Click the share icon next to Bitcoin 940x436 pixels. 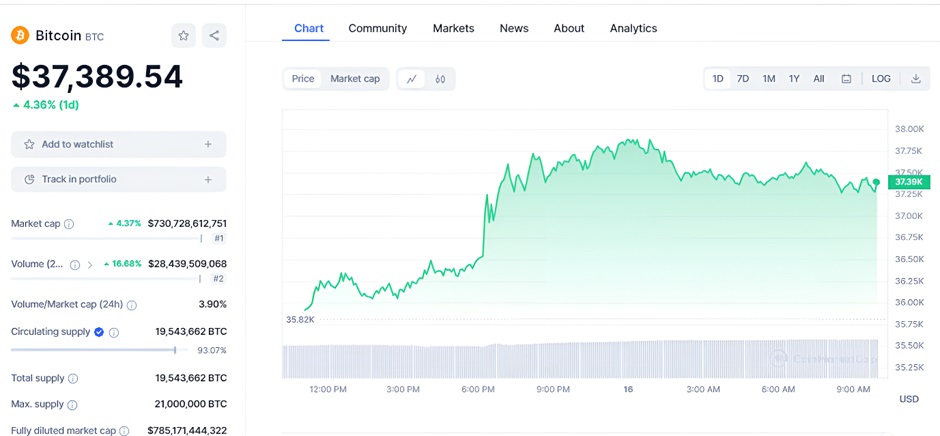click(x=214, y=36)
